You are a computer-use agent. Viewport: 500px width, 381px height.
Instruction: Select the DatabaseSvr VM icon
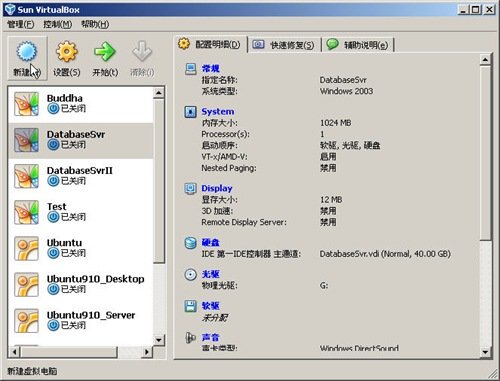coord(26,140)
